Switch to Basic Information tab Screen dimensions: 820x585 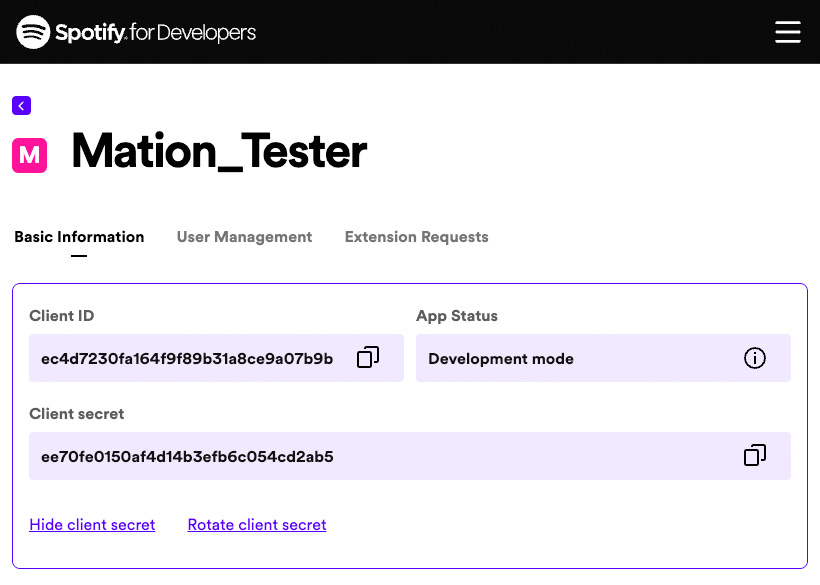(79, 237)
